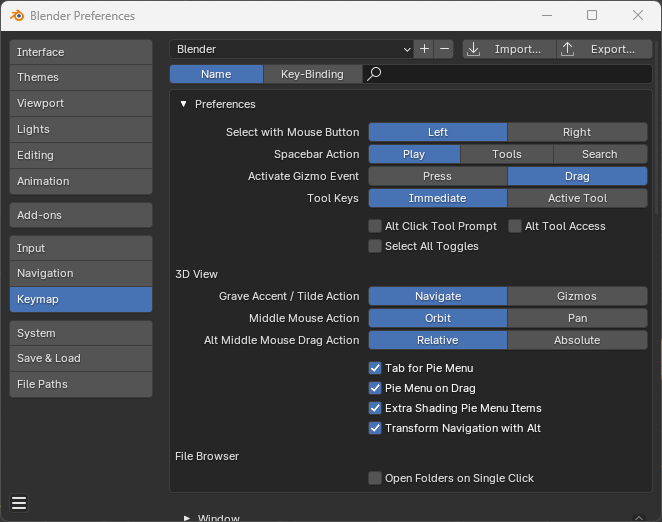
Task: Filter keymap by Key-Binding
Action: pos(312,74)
